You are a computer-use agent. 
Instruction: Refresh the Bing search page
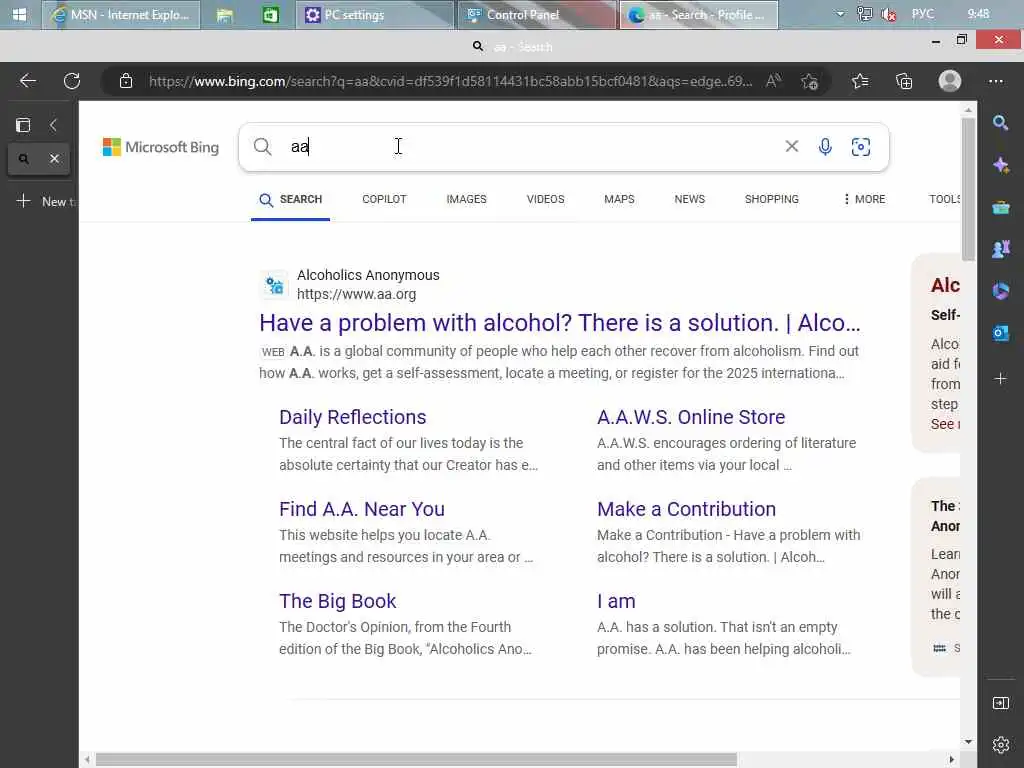coord(72,81)
